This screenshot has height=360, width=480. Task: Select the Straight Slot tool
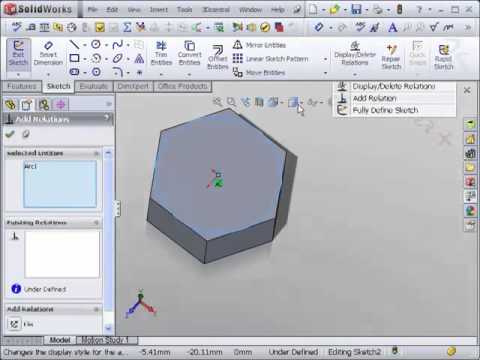coord(74,72)
